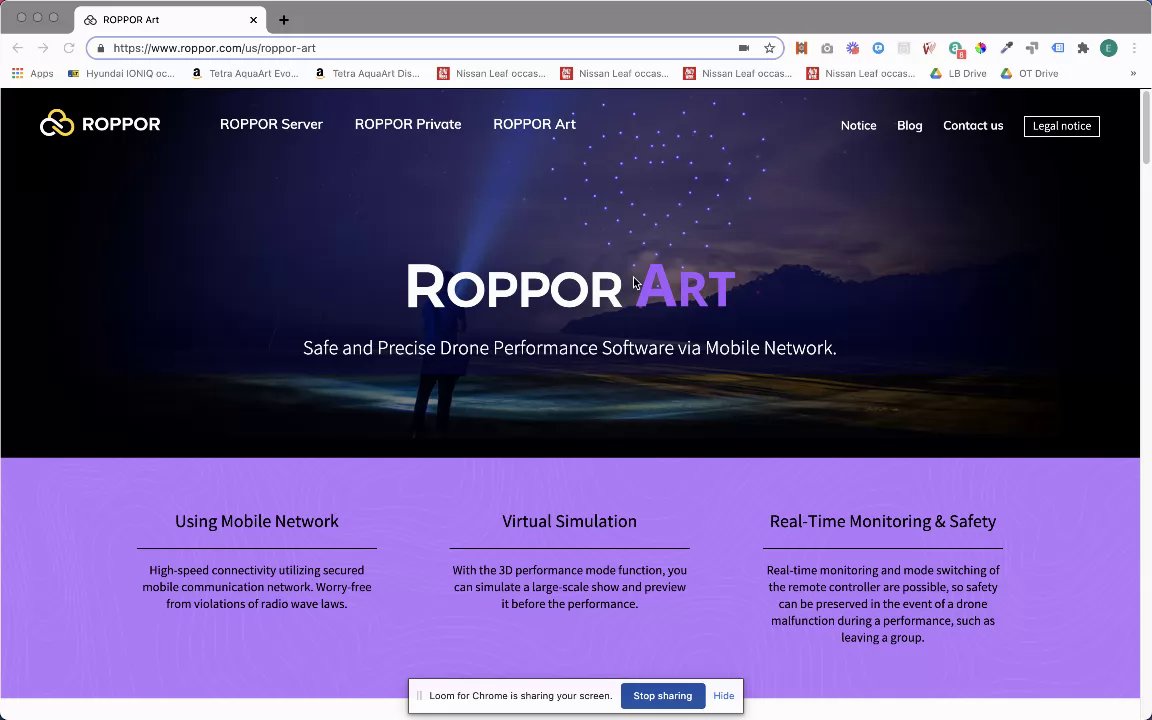Open ROPPOR Server in the site menu
1152x720 pixels.
[271, 124]
